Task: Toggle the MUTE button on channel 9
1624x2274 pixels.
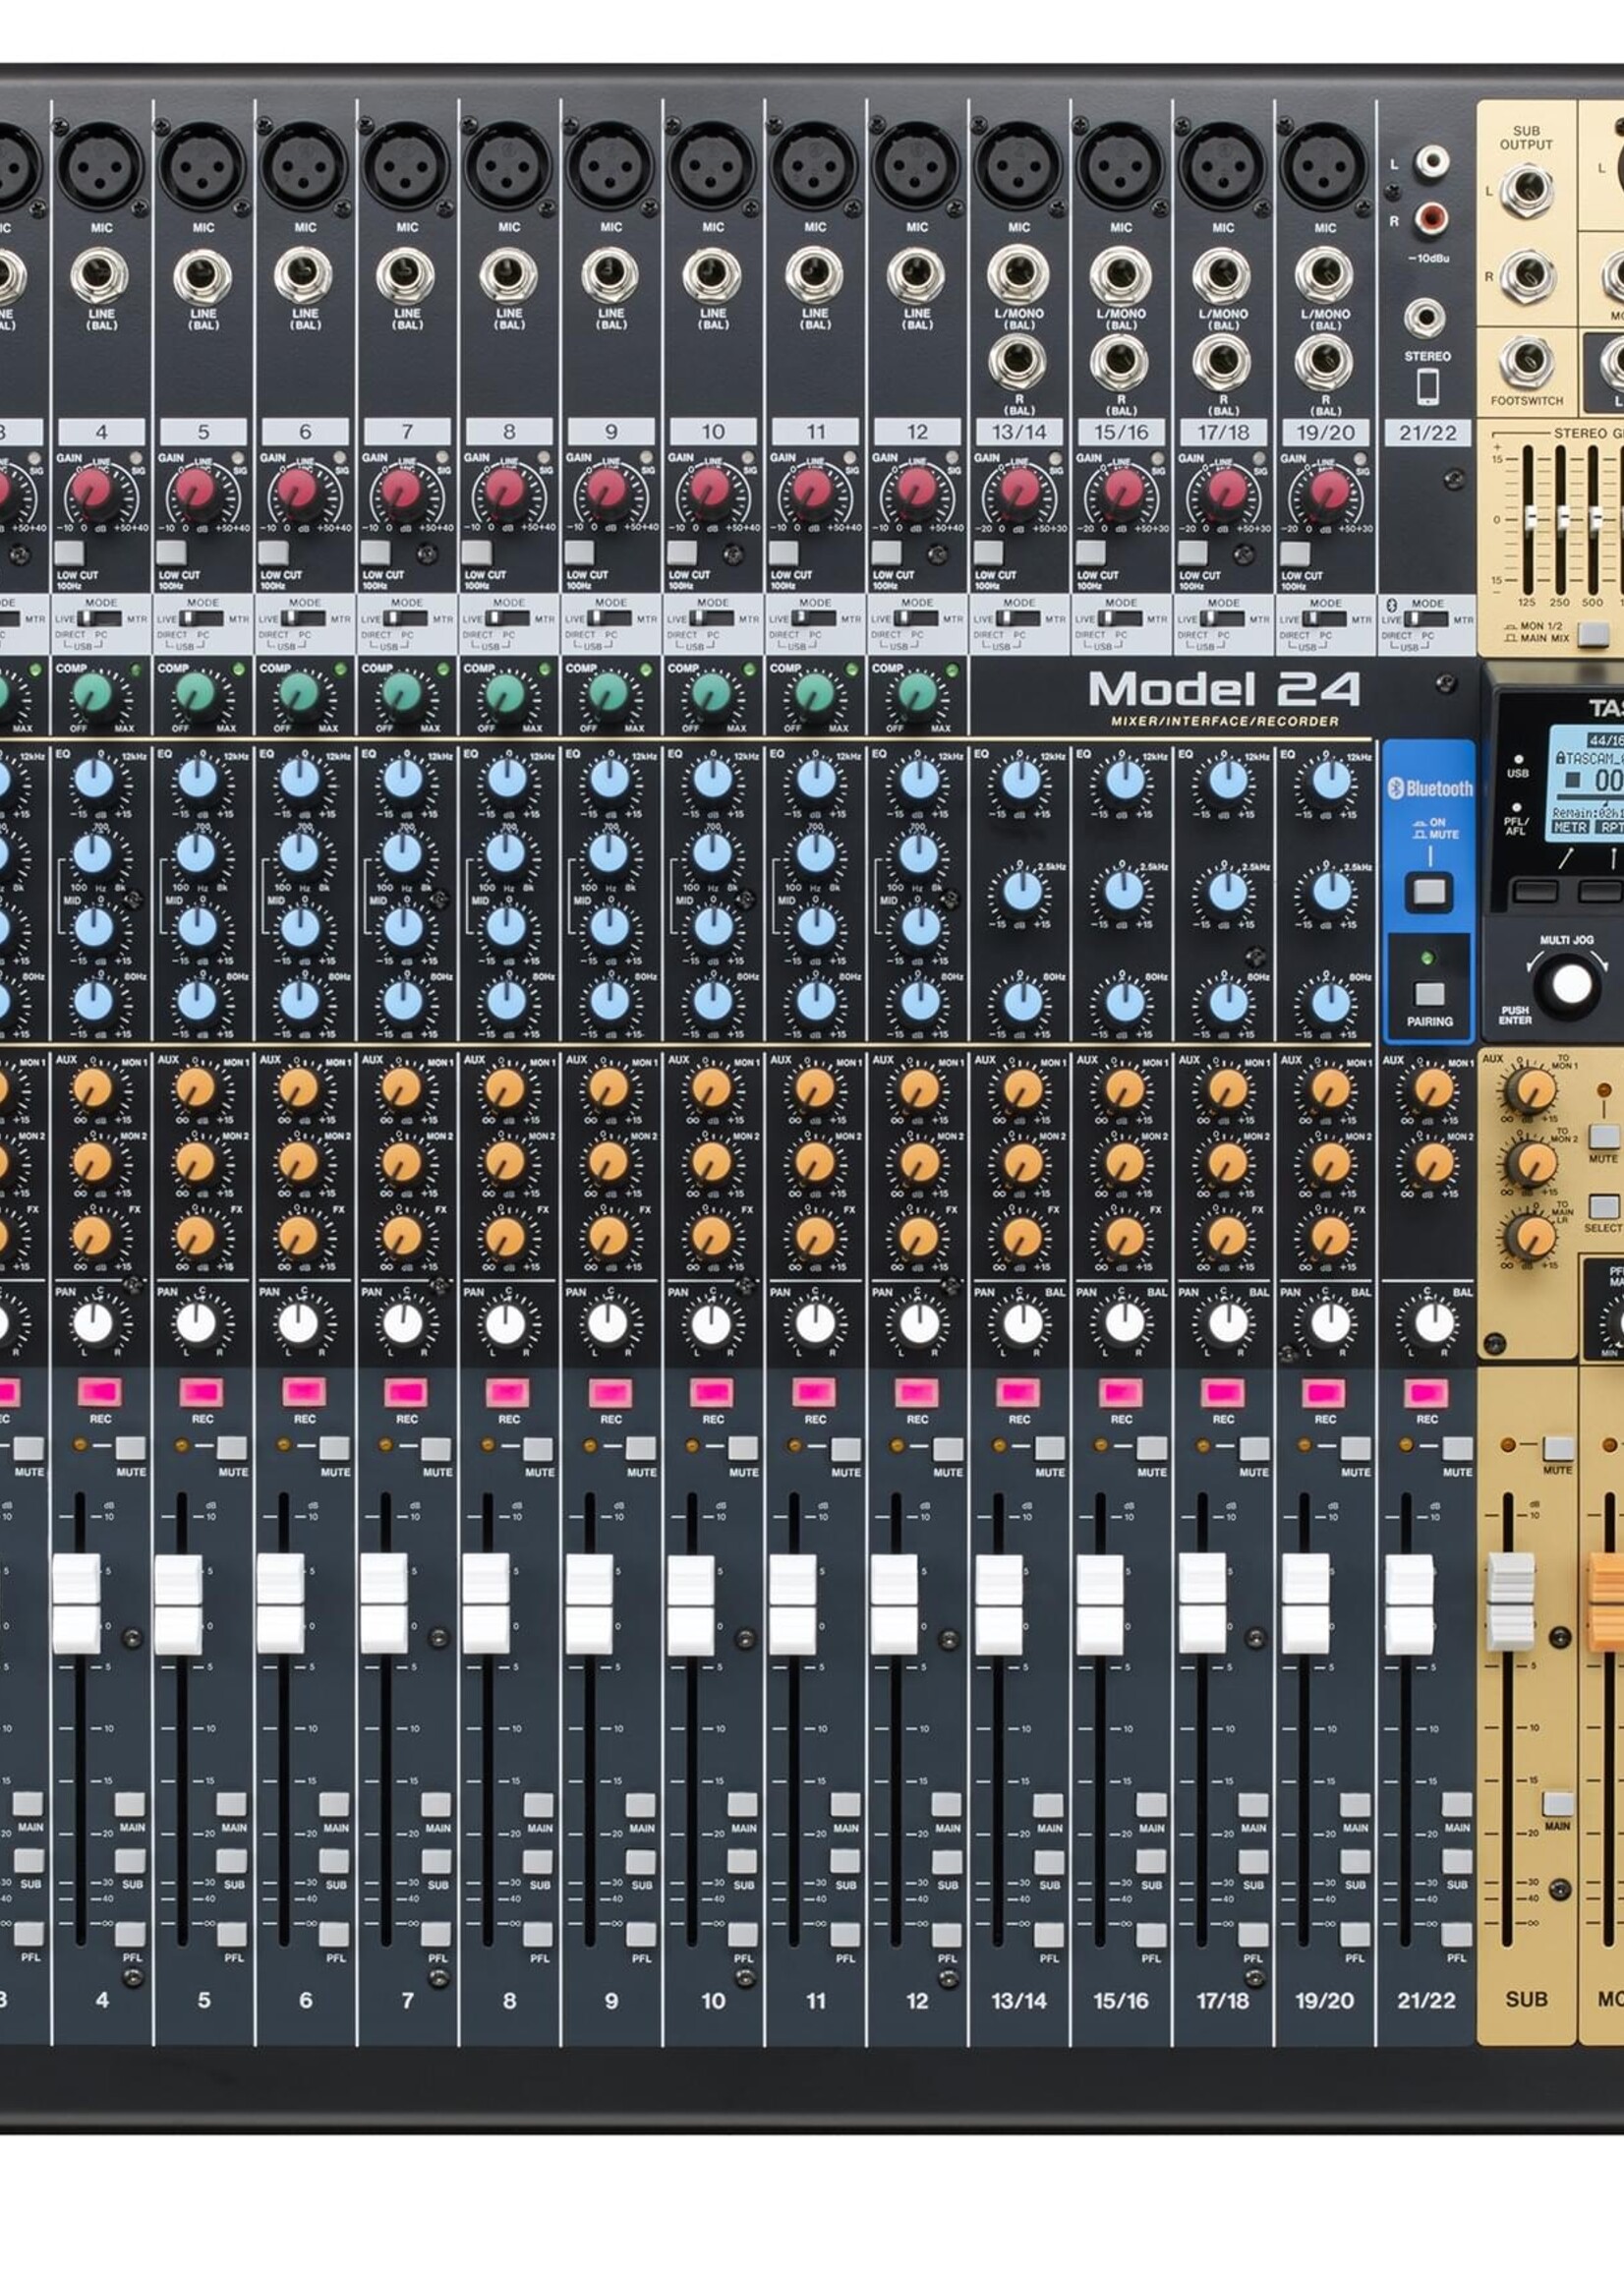Action: click(641, 1449)
